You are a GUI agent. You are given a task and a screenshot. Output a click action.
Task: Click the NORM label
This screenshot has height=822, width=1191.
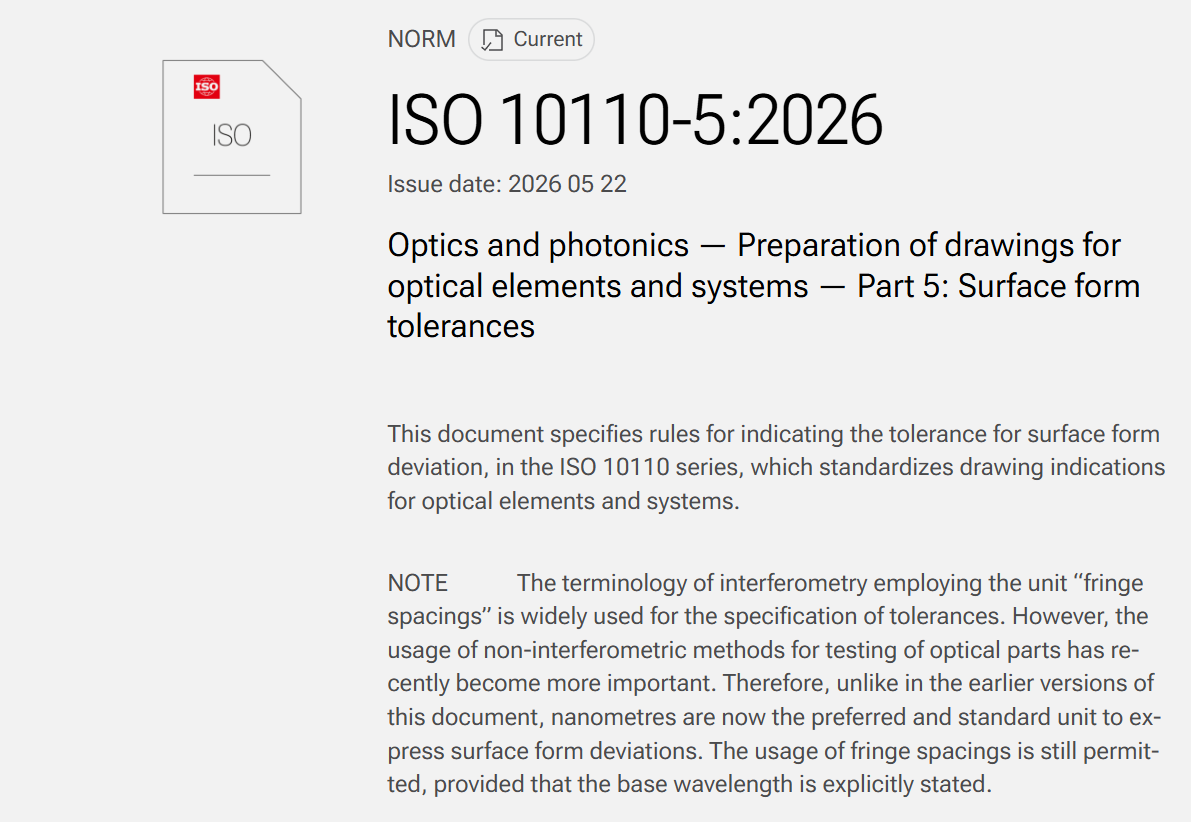tap(422, 39)
